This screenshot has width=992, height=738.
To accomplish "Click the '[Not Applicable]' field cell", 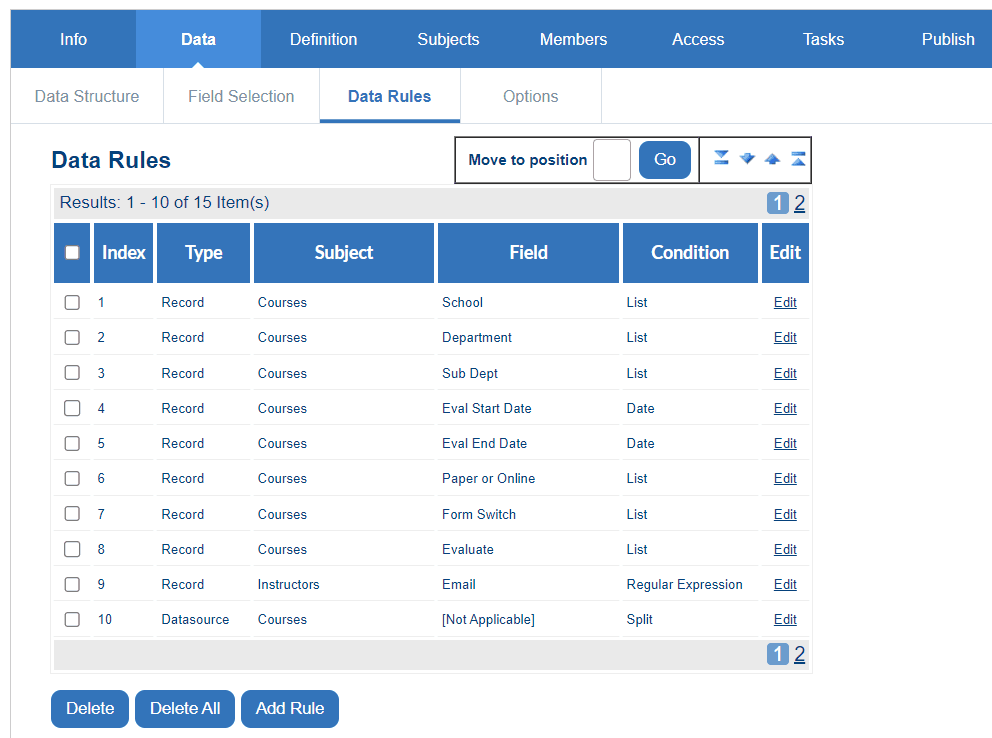I will click(x=488, y=619).
